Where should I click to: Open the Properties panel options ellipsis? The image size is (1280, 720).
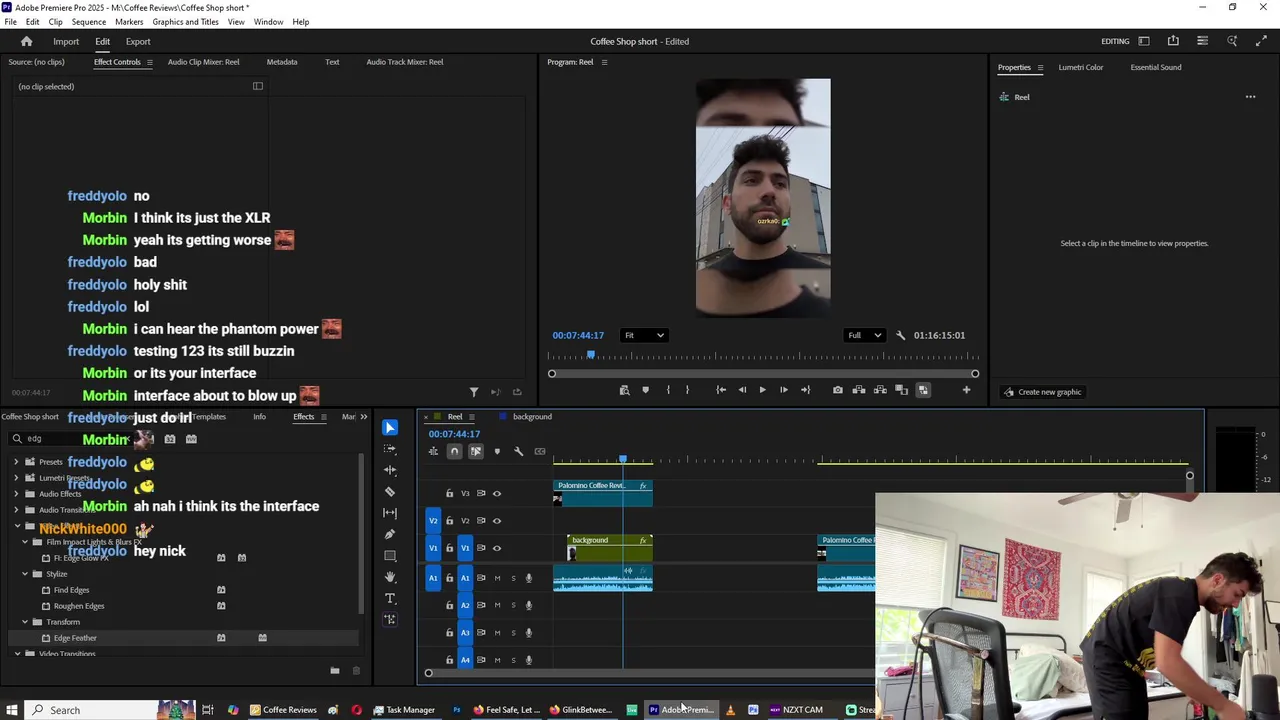point(1250,97)
